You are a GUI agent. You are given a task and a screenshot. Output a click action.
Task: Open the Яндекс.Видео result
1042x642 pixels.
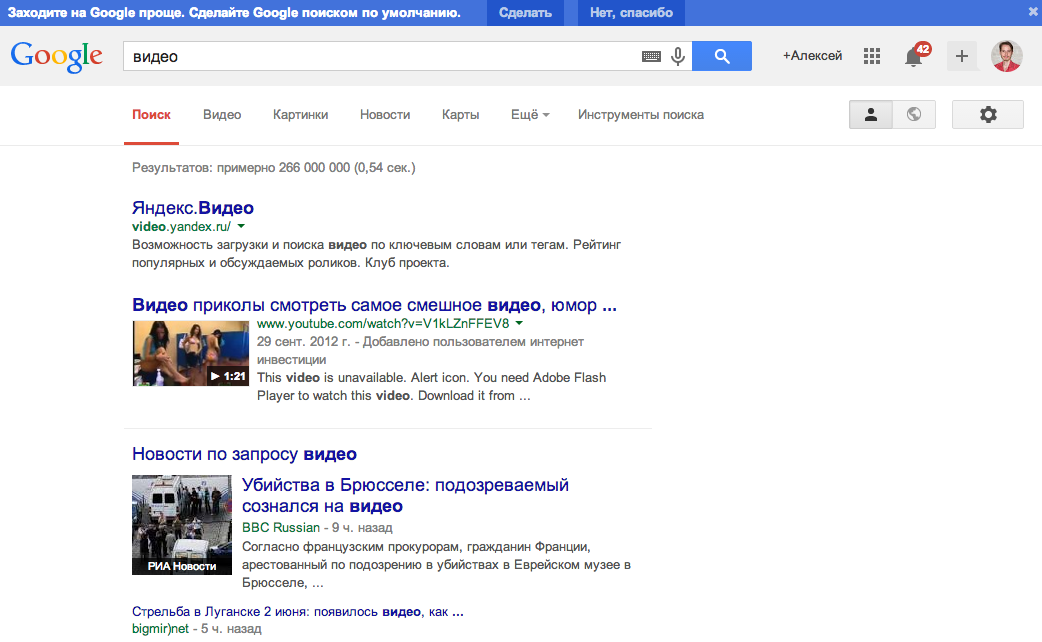(x=193, y=208)
